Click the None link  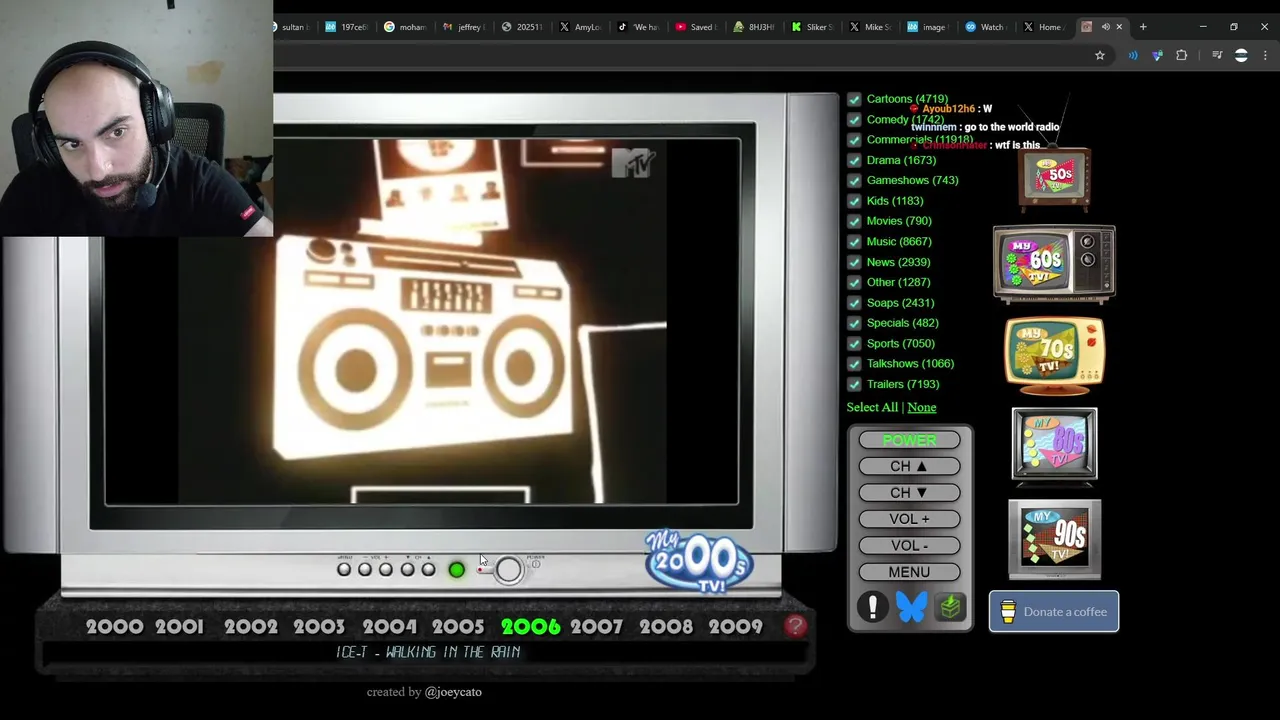coord(922,407)
